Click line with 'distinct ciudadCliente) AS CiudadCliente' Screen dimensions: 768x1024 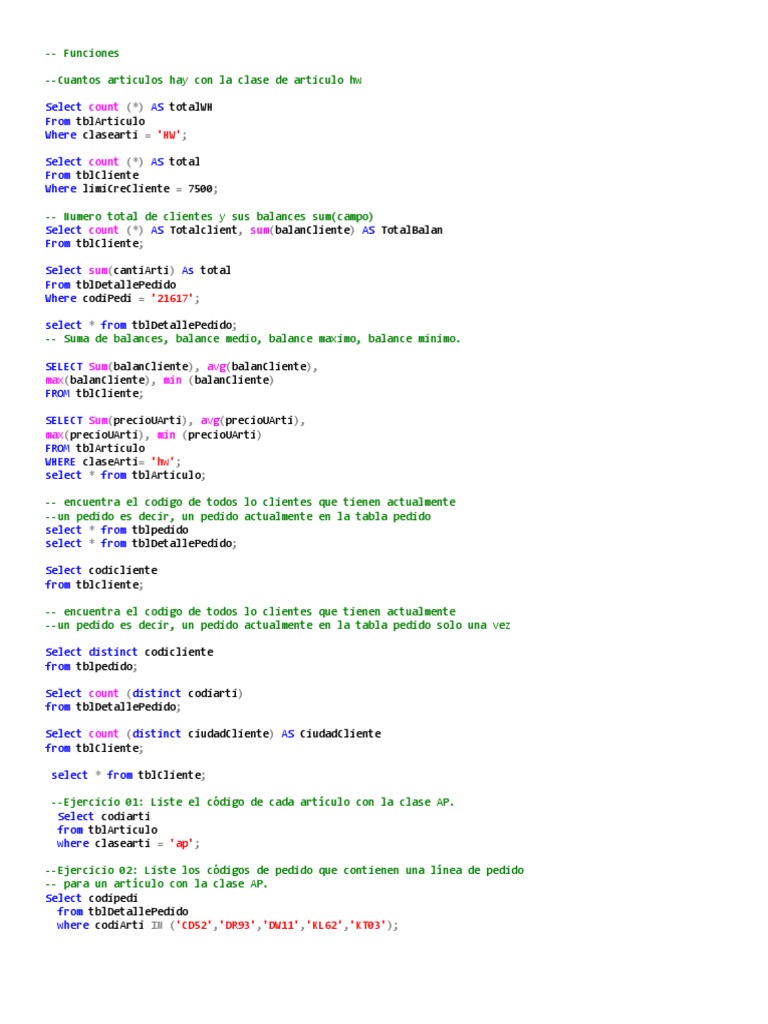213,733
